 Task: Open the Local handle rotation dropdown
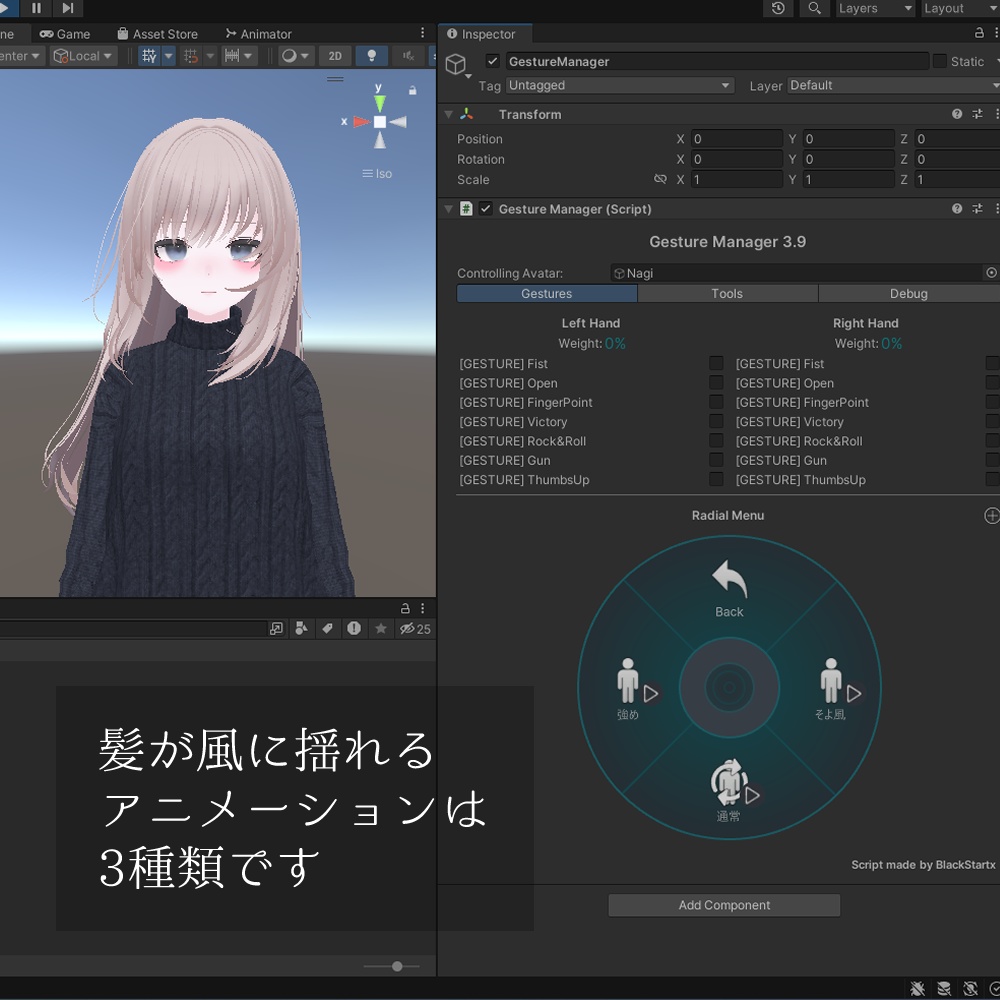83,56
